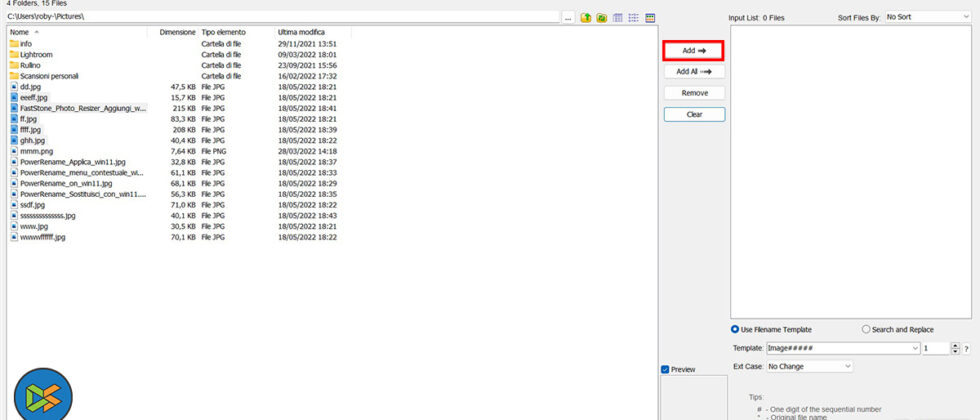The height and width of the screenshot is (420, 980).
Task: Click the file icon of ff.jpg
Action: pos(14,119)
